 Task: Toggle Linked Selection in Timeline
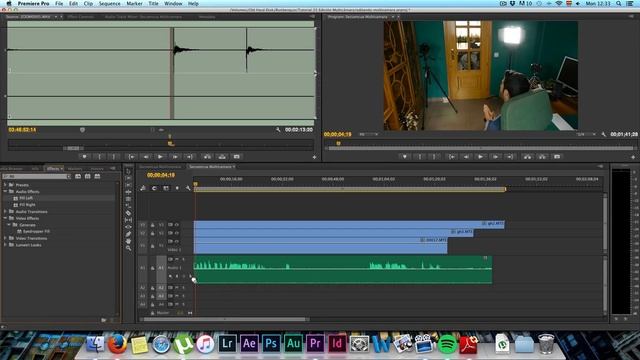point(166,188)
